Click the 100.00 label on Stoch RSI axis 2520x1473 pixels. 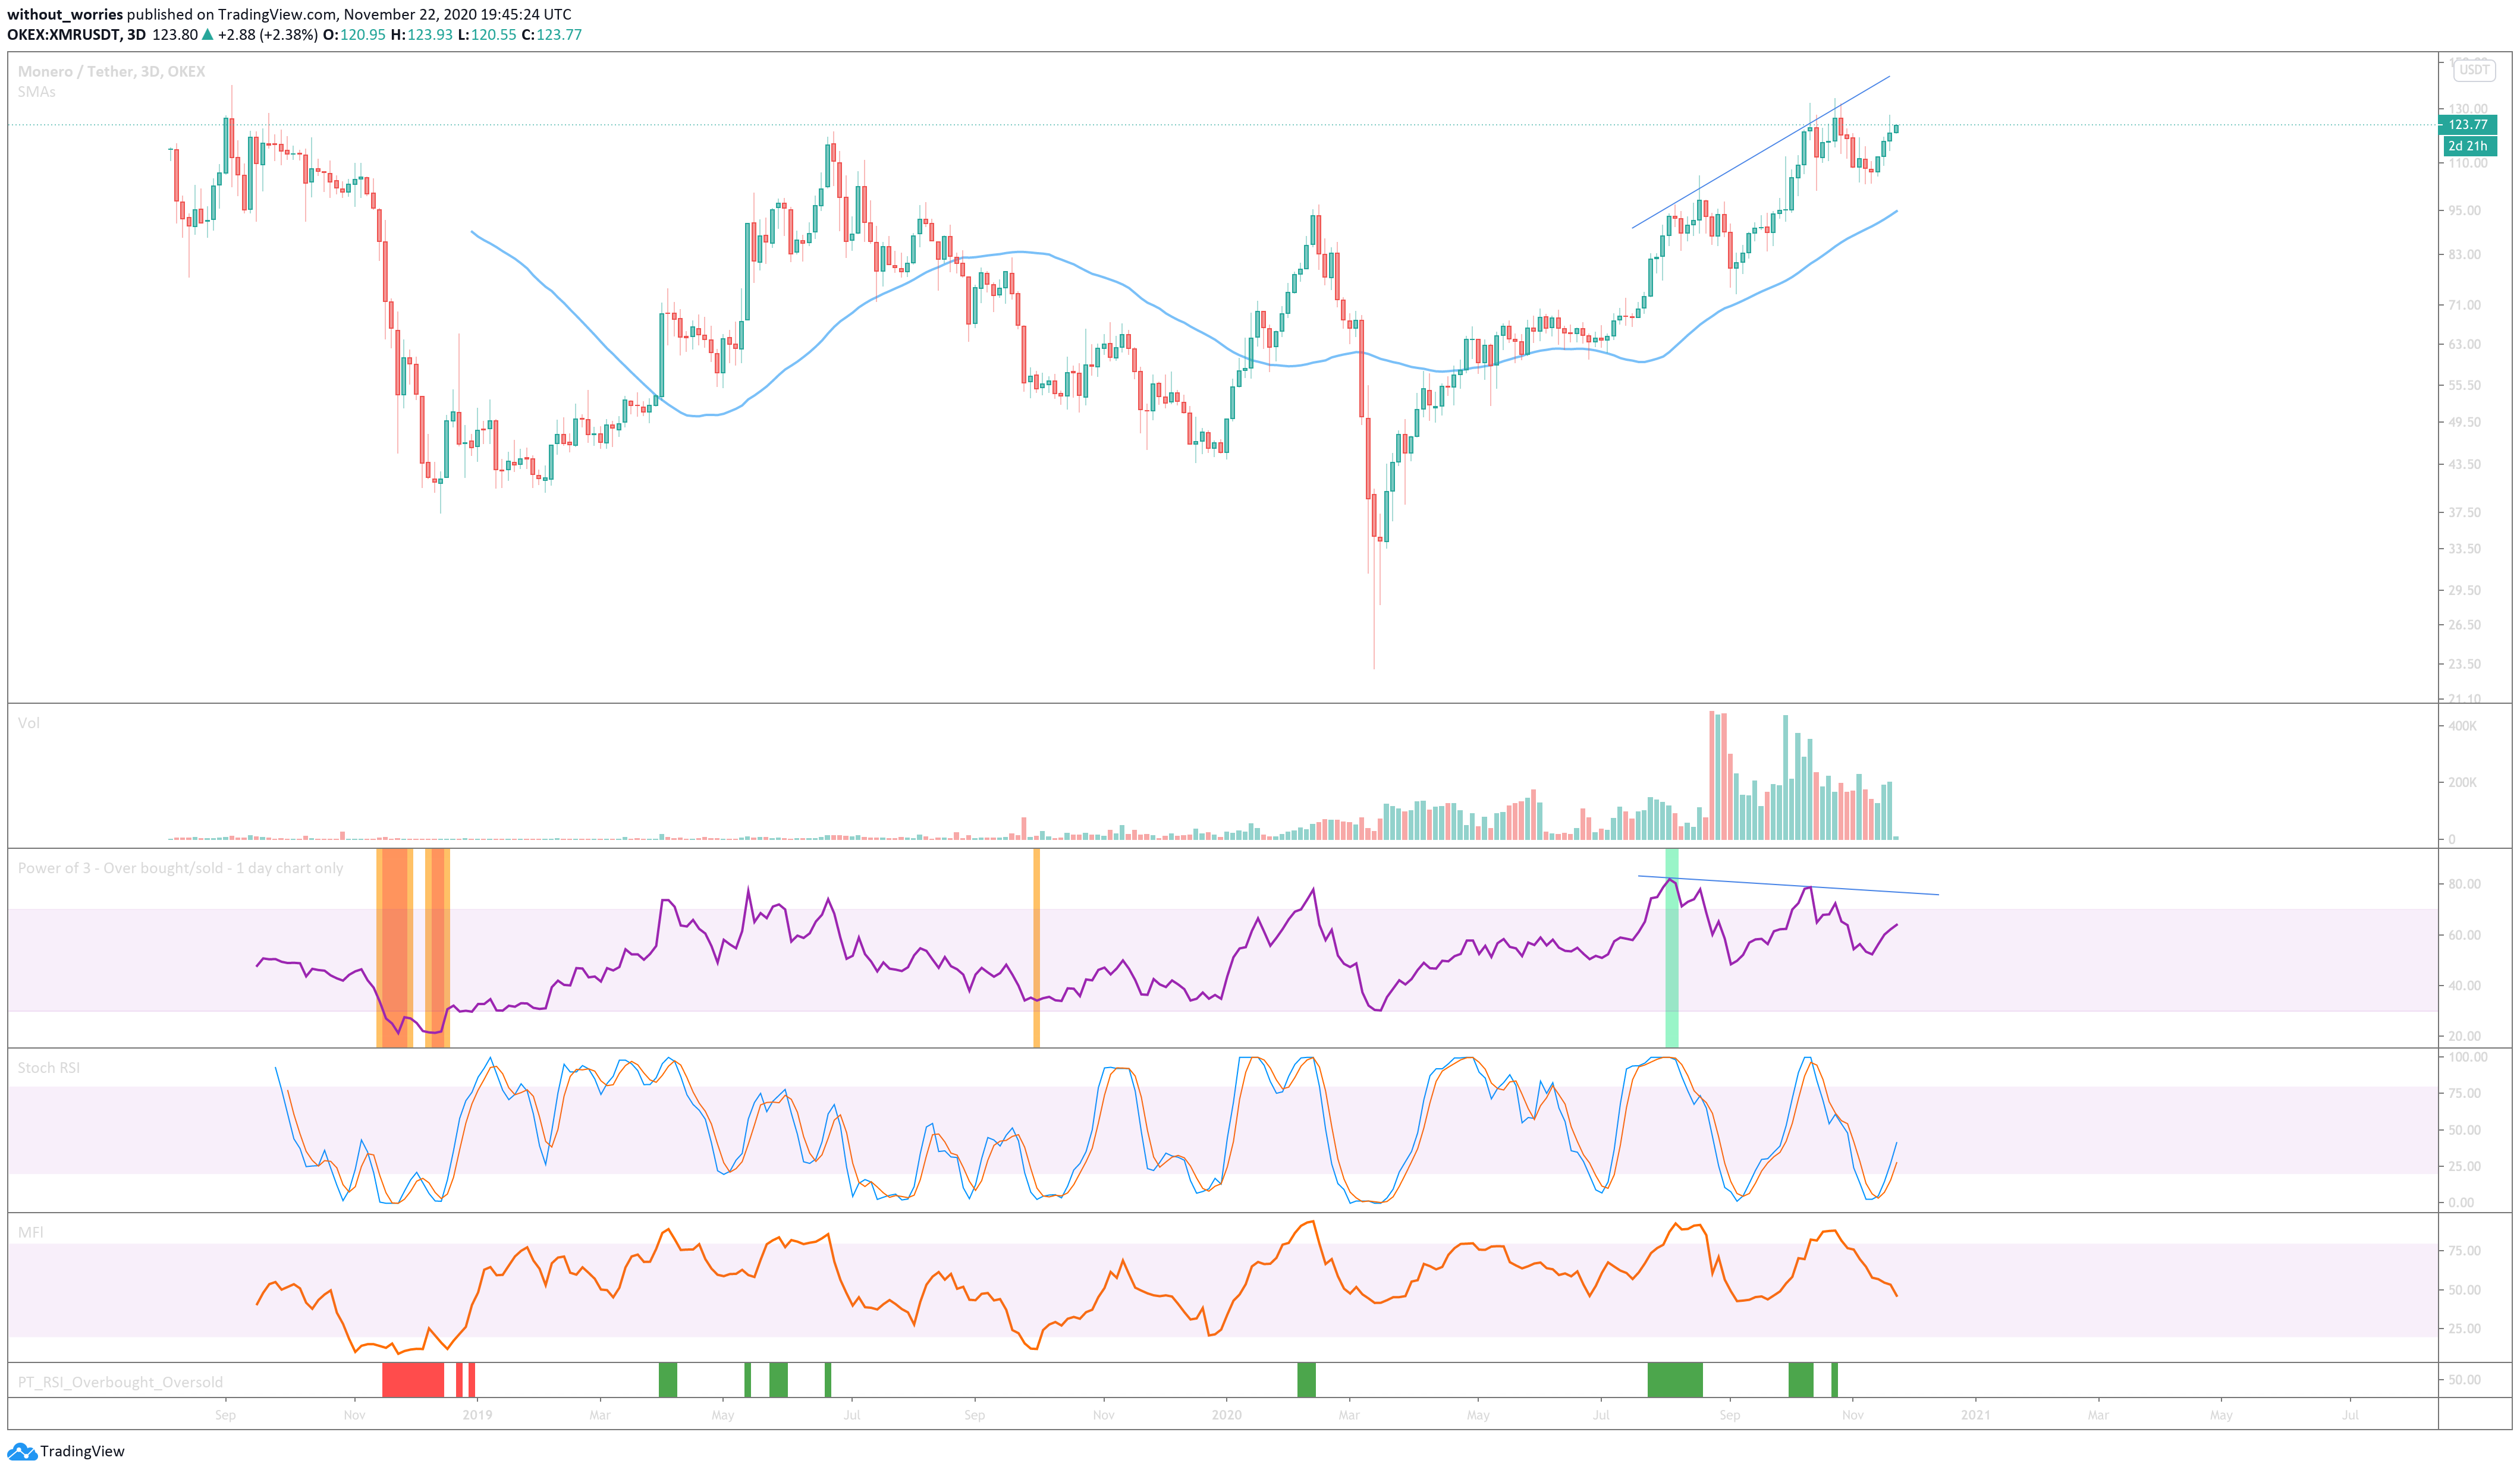[2467, 1057]
